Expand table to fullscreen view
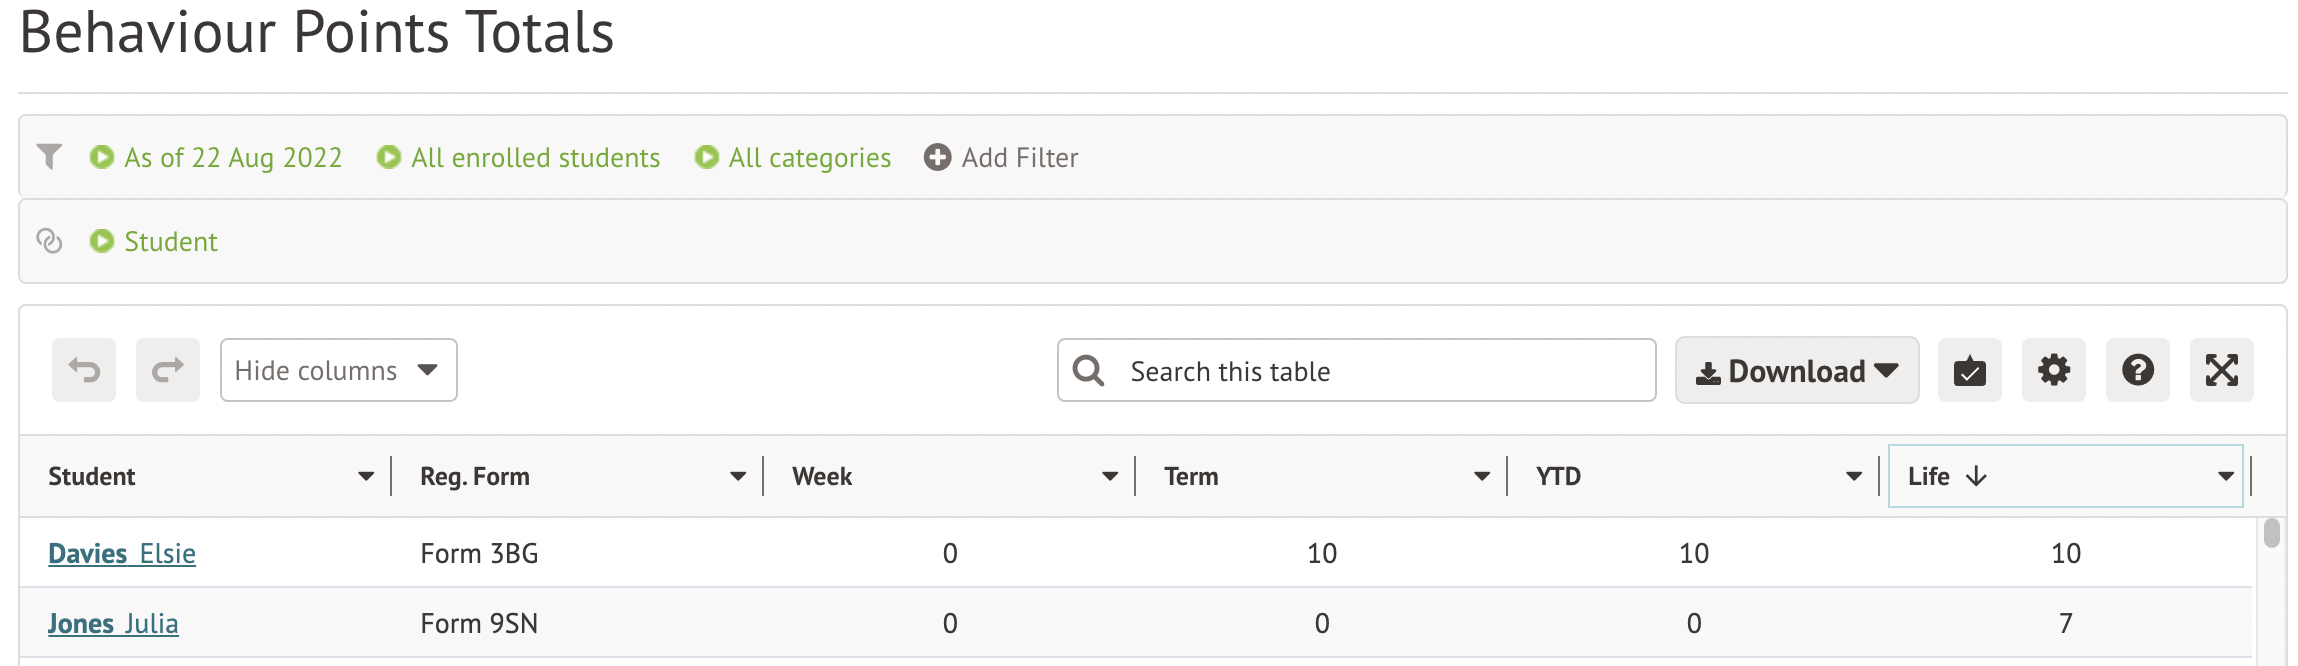The image size is (2298, 666). click(x=2221, y=370)
